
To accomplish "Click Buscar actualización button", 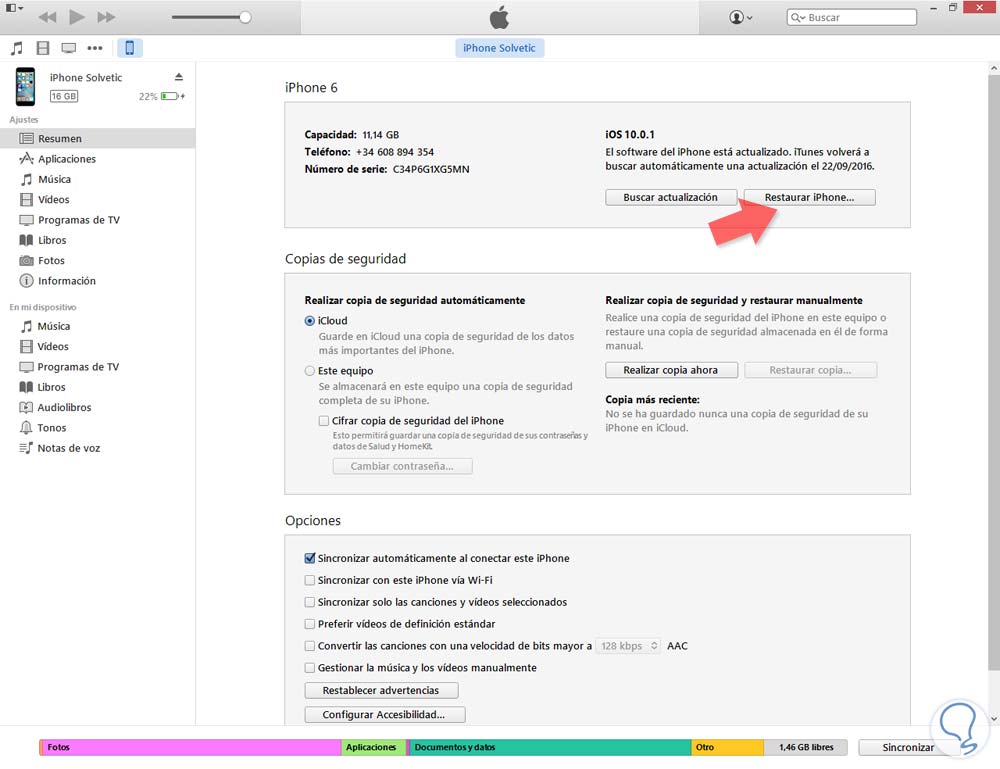I will pyautogui.click(x=670, y=198).
